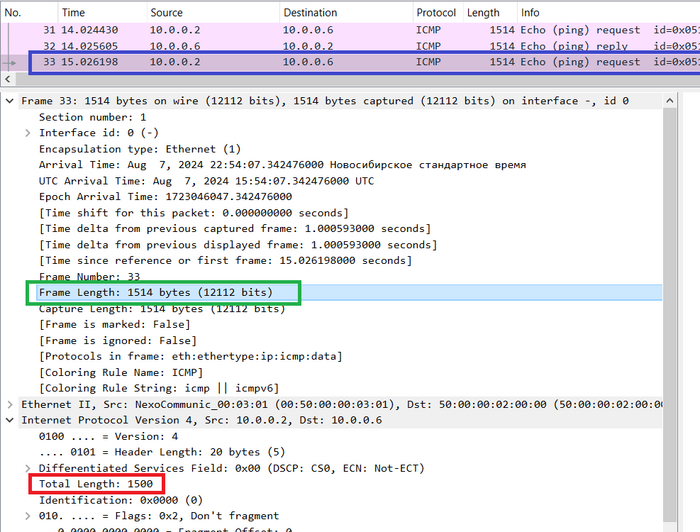Viewport: 700px width, 532px height.
Task: Select Frame is marked: False row
Action: point(114,324)
